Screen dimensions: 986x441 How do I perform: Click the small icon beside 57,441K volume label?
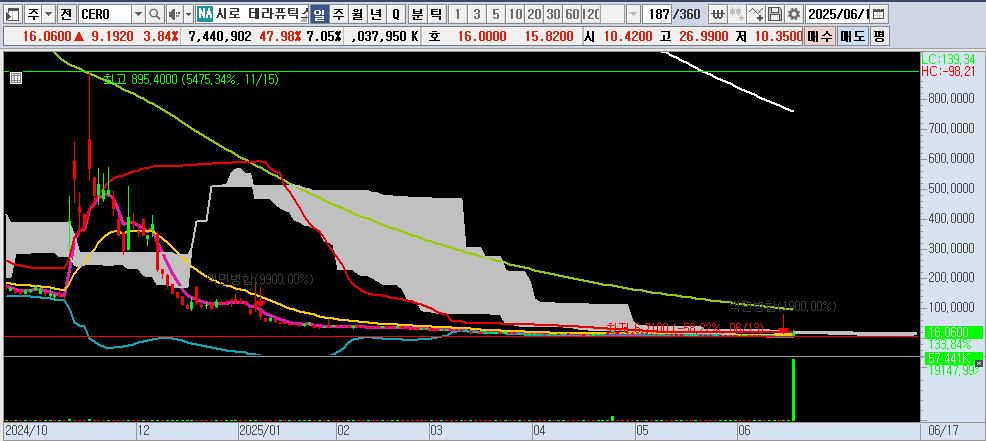coord(978,363)
